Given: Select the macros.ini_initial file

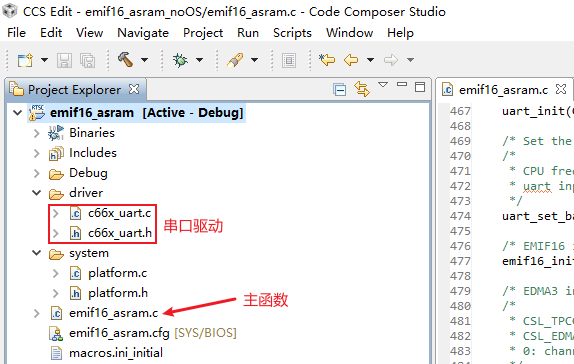Looking at the screenshot, I should (116, 353).
